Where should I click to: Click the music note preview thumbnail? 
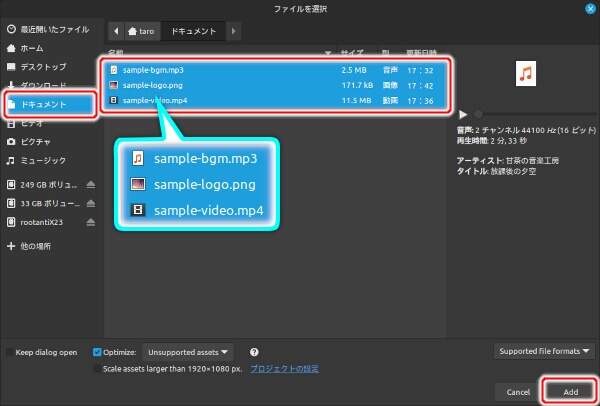[x=526, y=73]
